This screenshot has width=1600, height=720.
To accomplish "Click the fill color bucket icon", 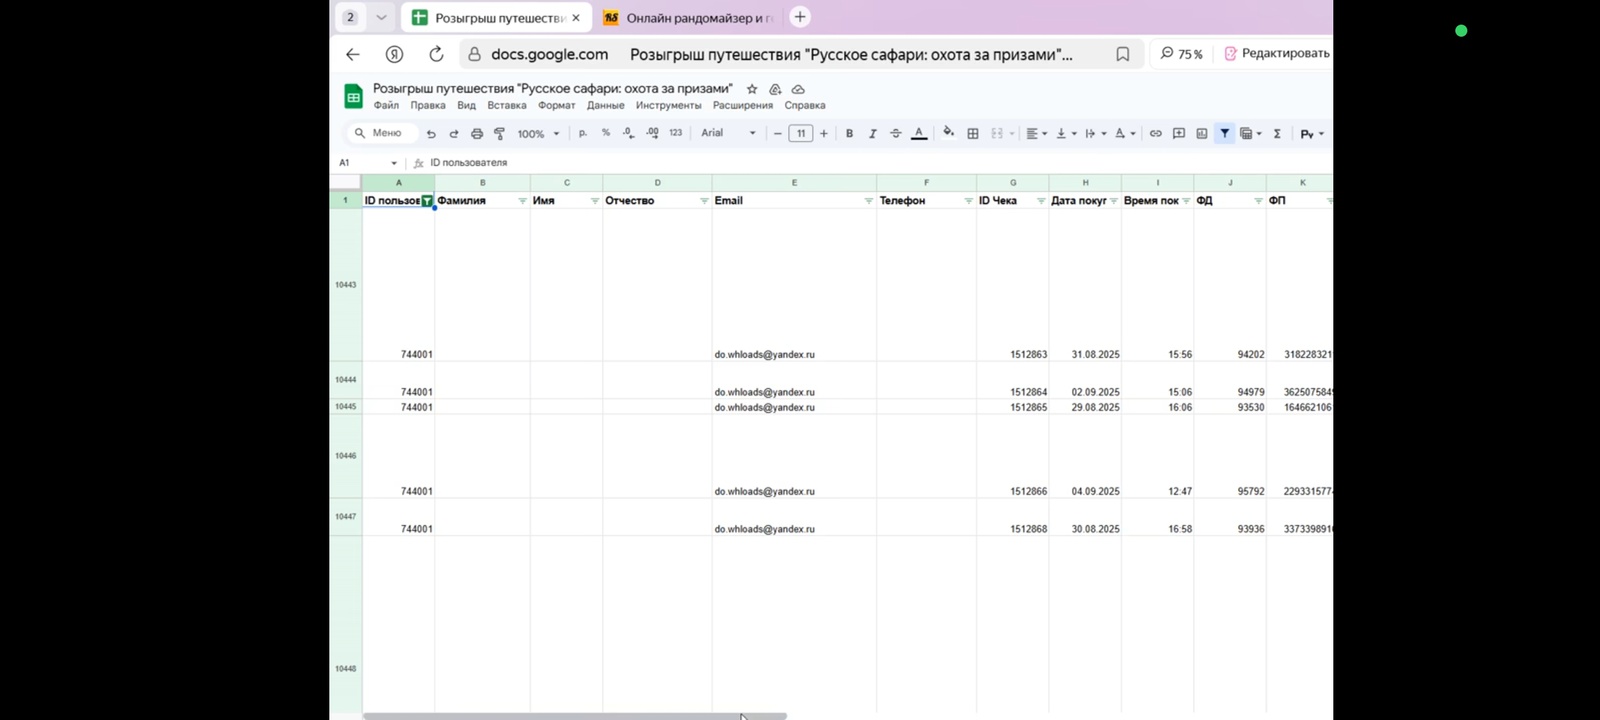I will [x=948, y=133].
